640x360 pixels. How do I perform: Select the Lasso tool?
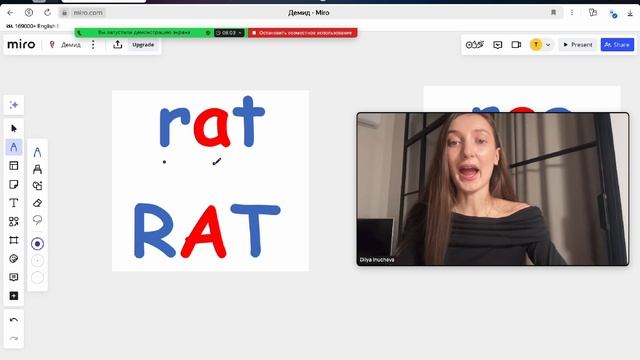click(x=37, y=220)
